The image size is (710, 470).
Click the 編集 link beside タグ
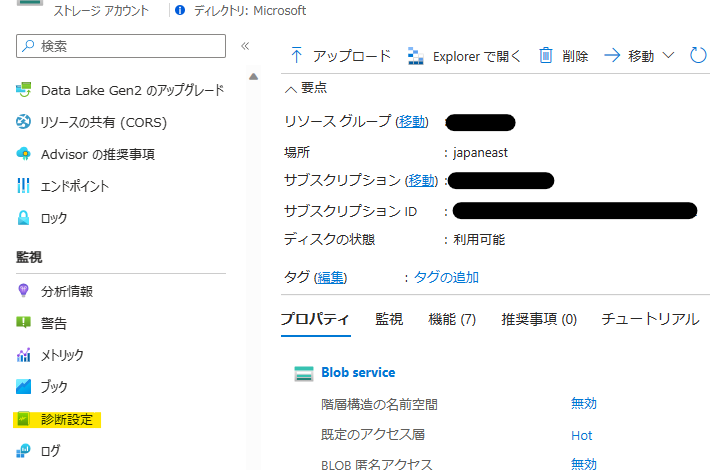[330, 277]
